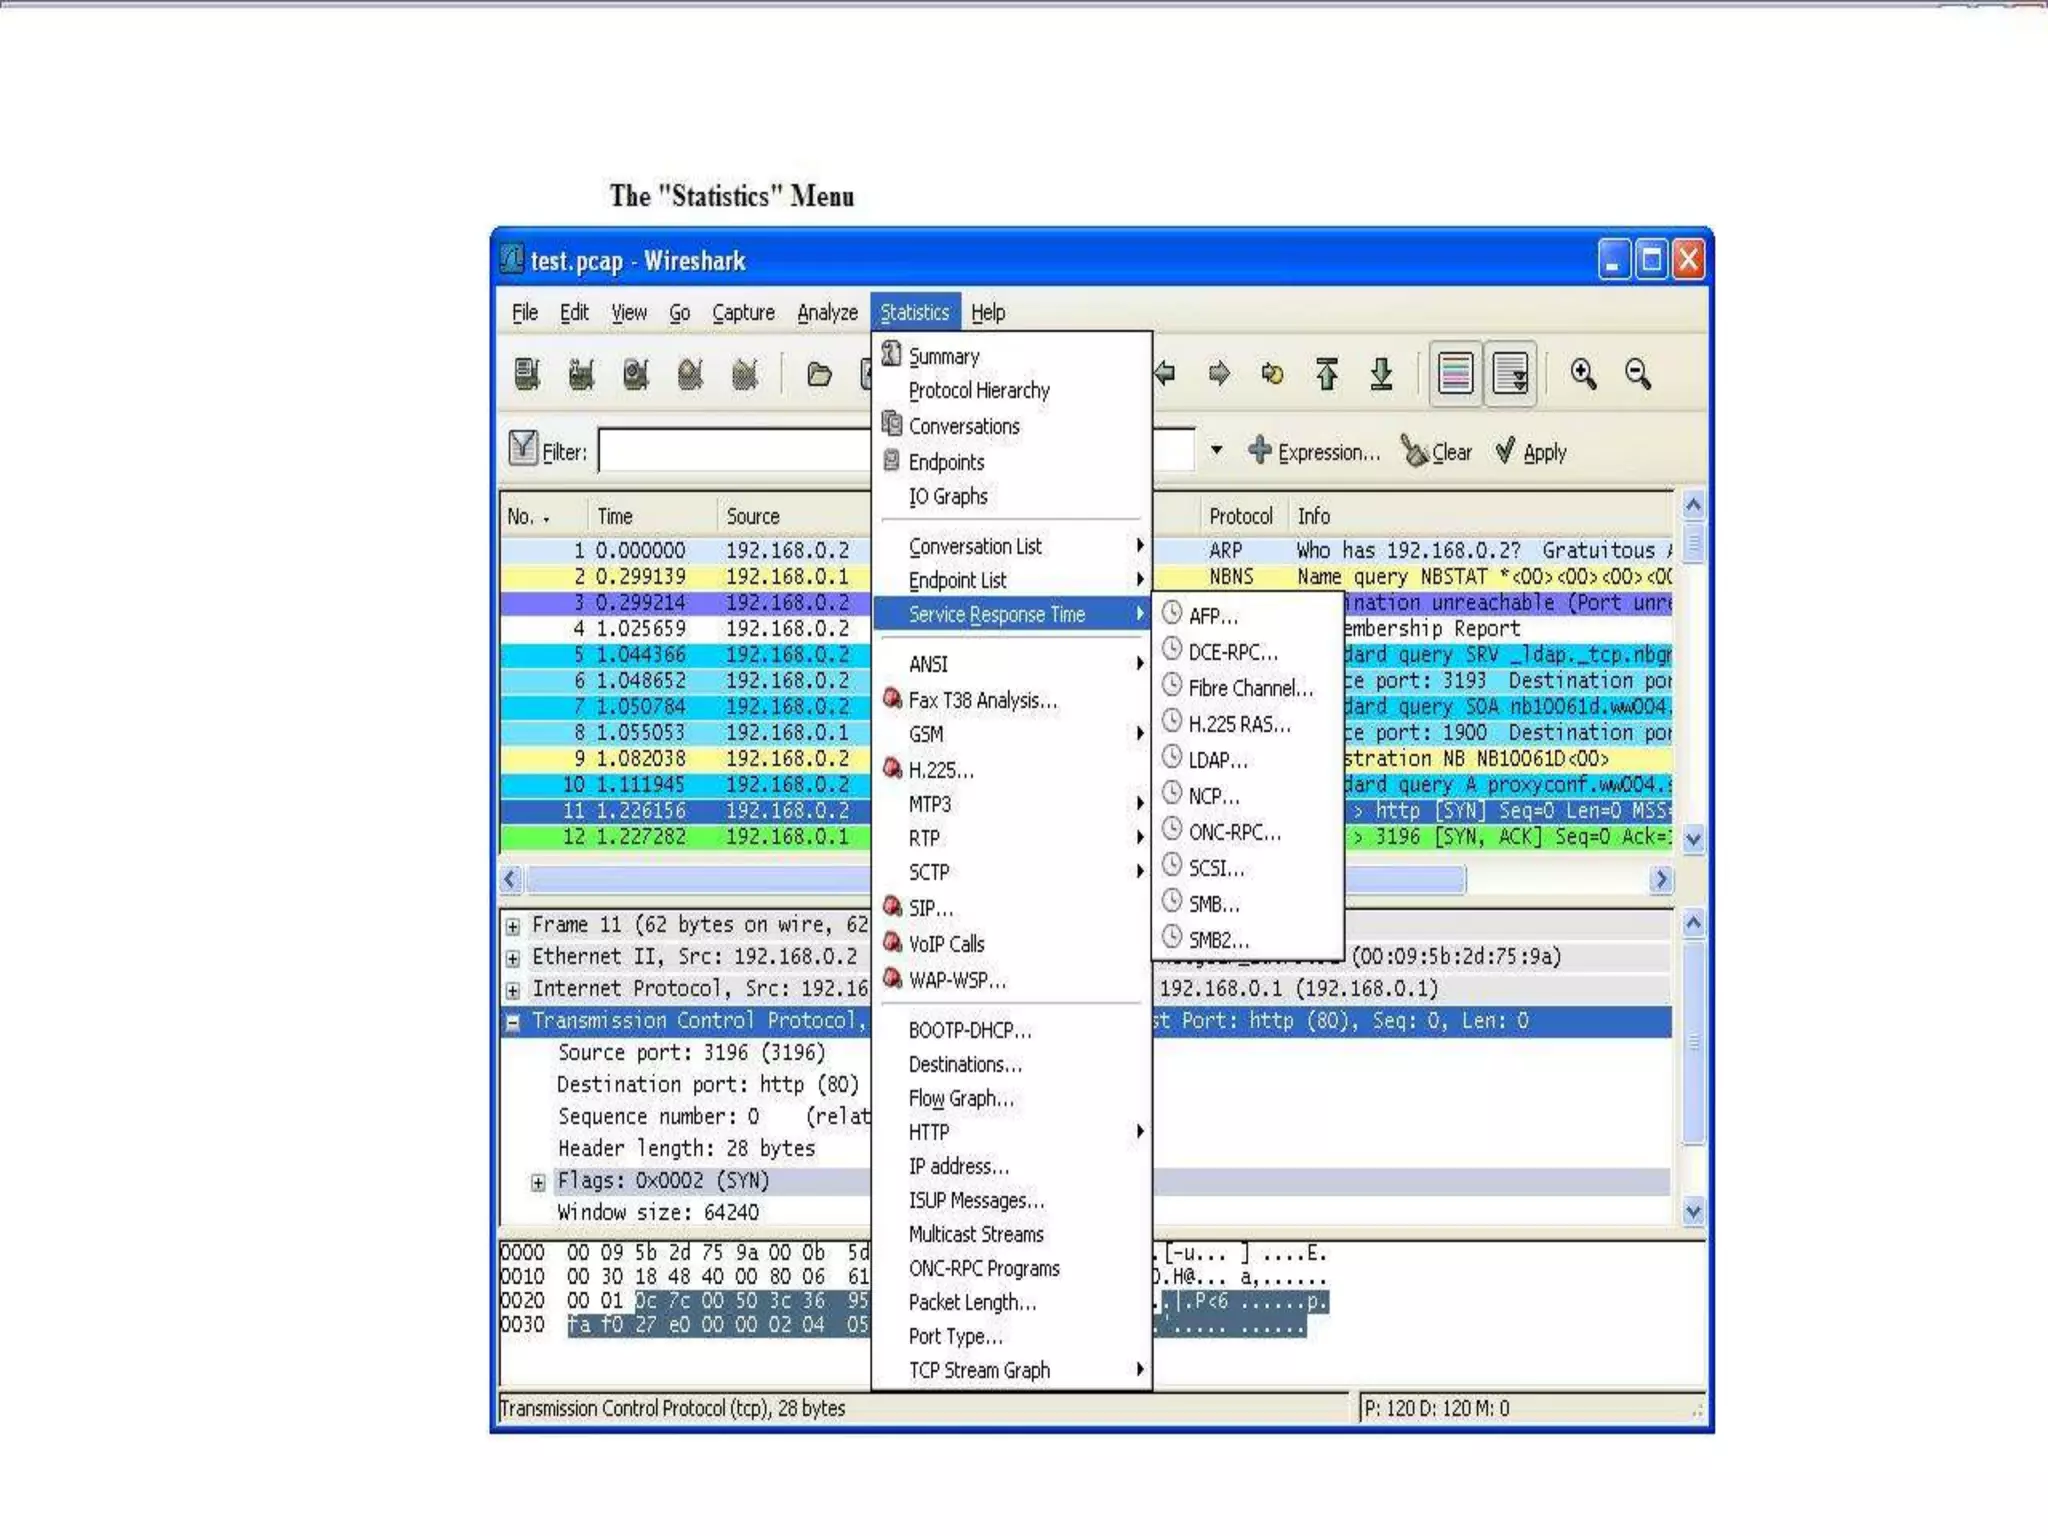Image resolution: width=2048 pixels, height=1536 pixels.
Task: Toggle auto scroll in live capture
Action: coord(1510,374)
